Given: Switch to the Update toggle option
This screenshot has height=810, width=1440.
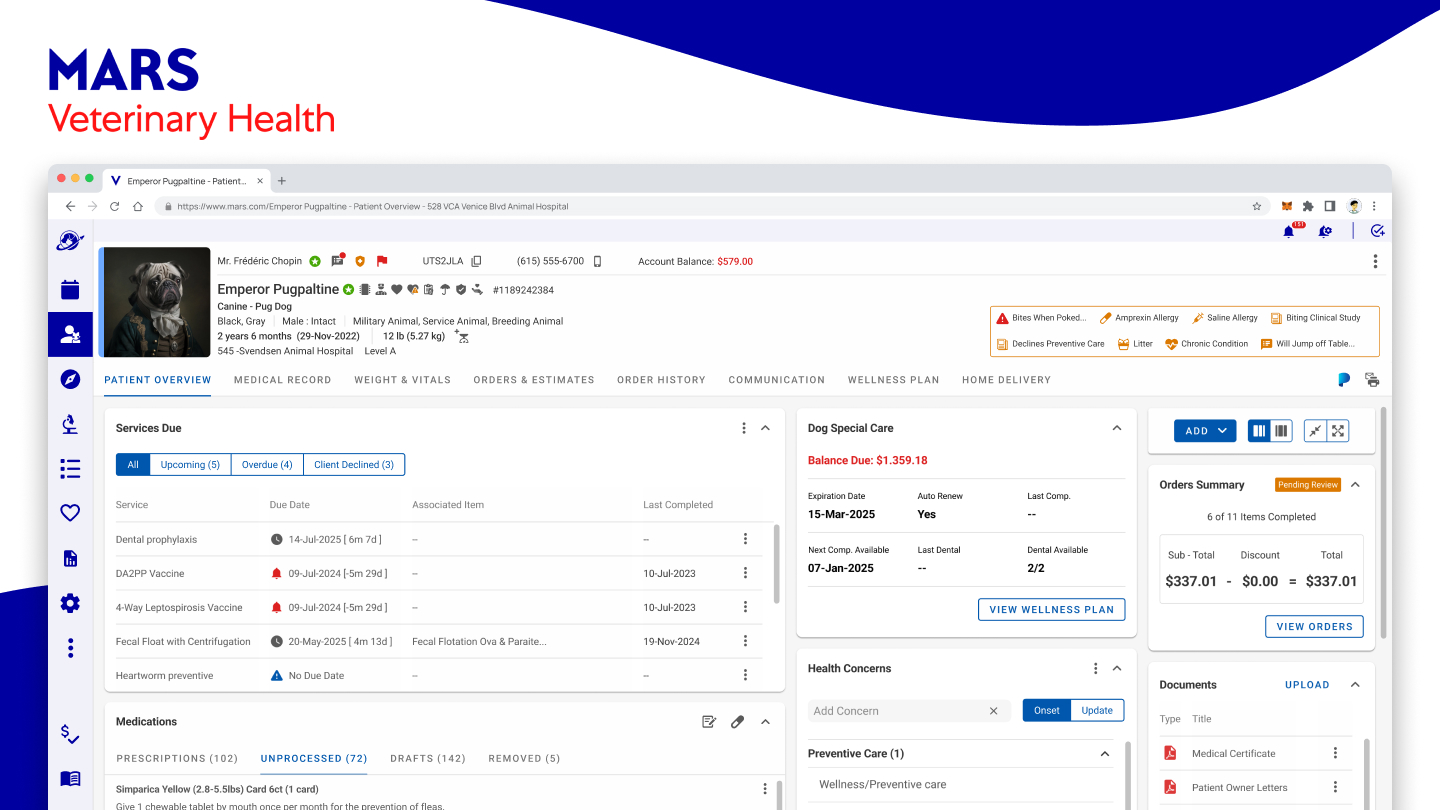Looking at the screenshot, I should click(1097, 710).
